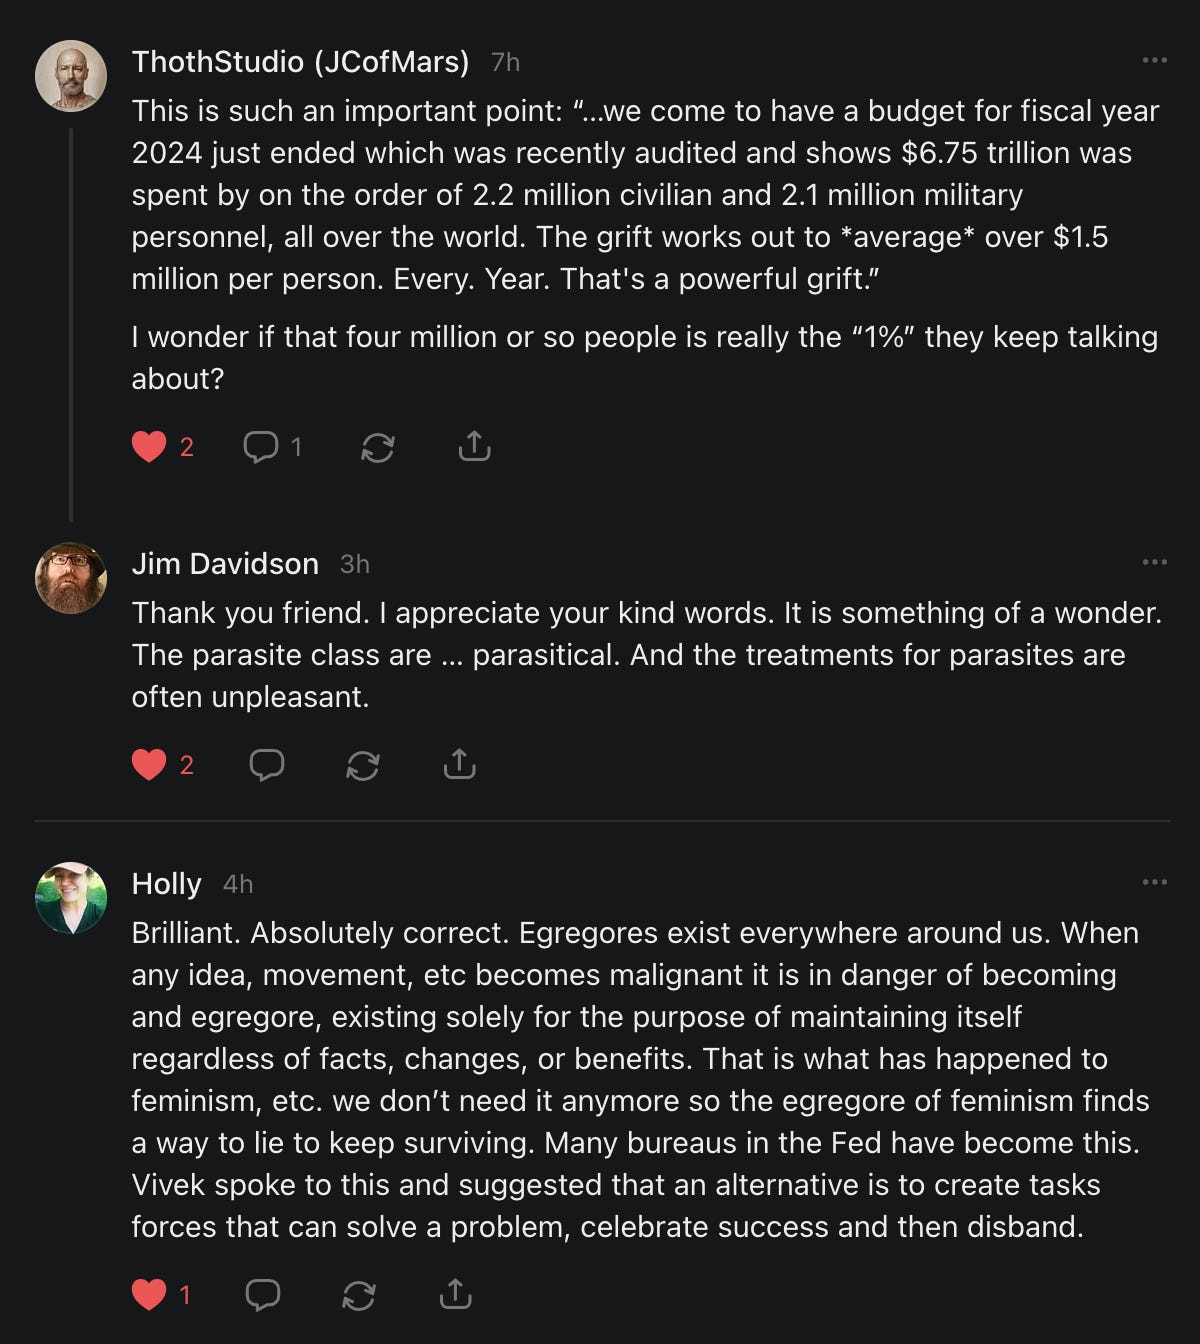Viewport: 1200px width, 1344px height.
Task: Toggle the heart on Jim Davidson's reply
Action: pyautogui.click(x=149, y=765)
